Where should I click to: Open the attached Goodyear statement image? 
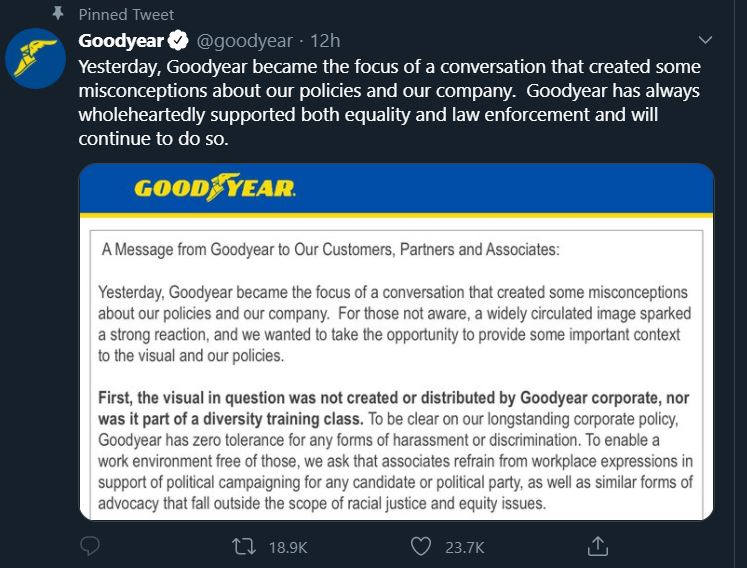[x=396, y=380]
